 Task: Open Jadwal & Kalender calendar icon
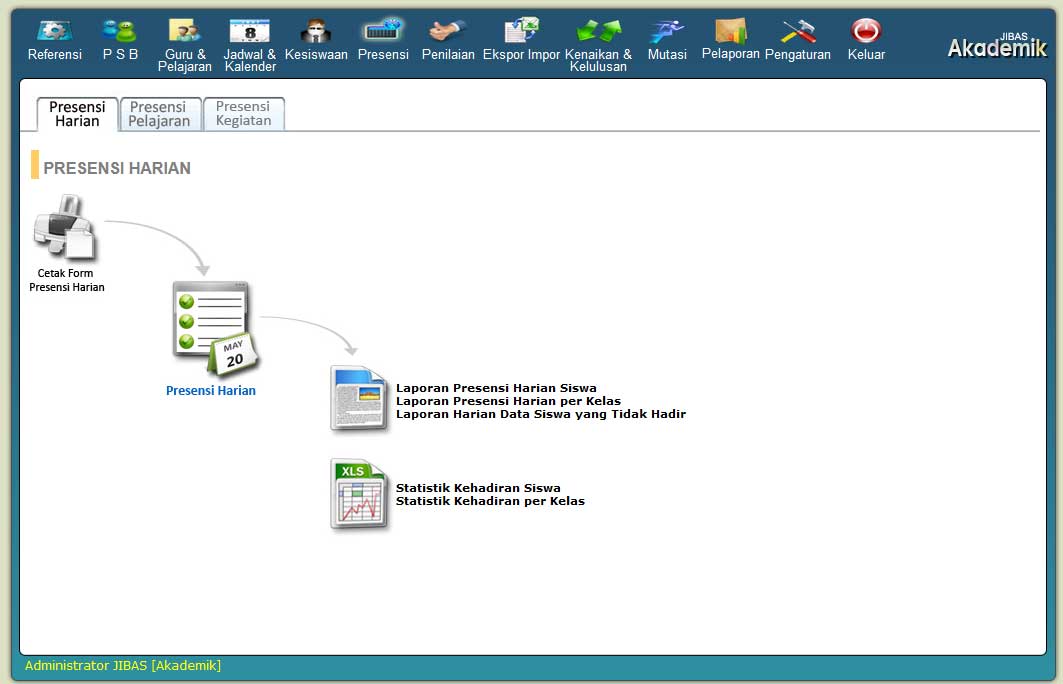[249, 31]
